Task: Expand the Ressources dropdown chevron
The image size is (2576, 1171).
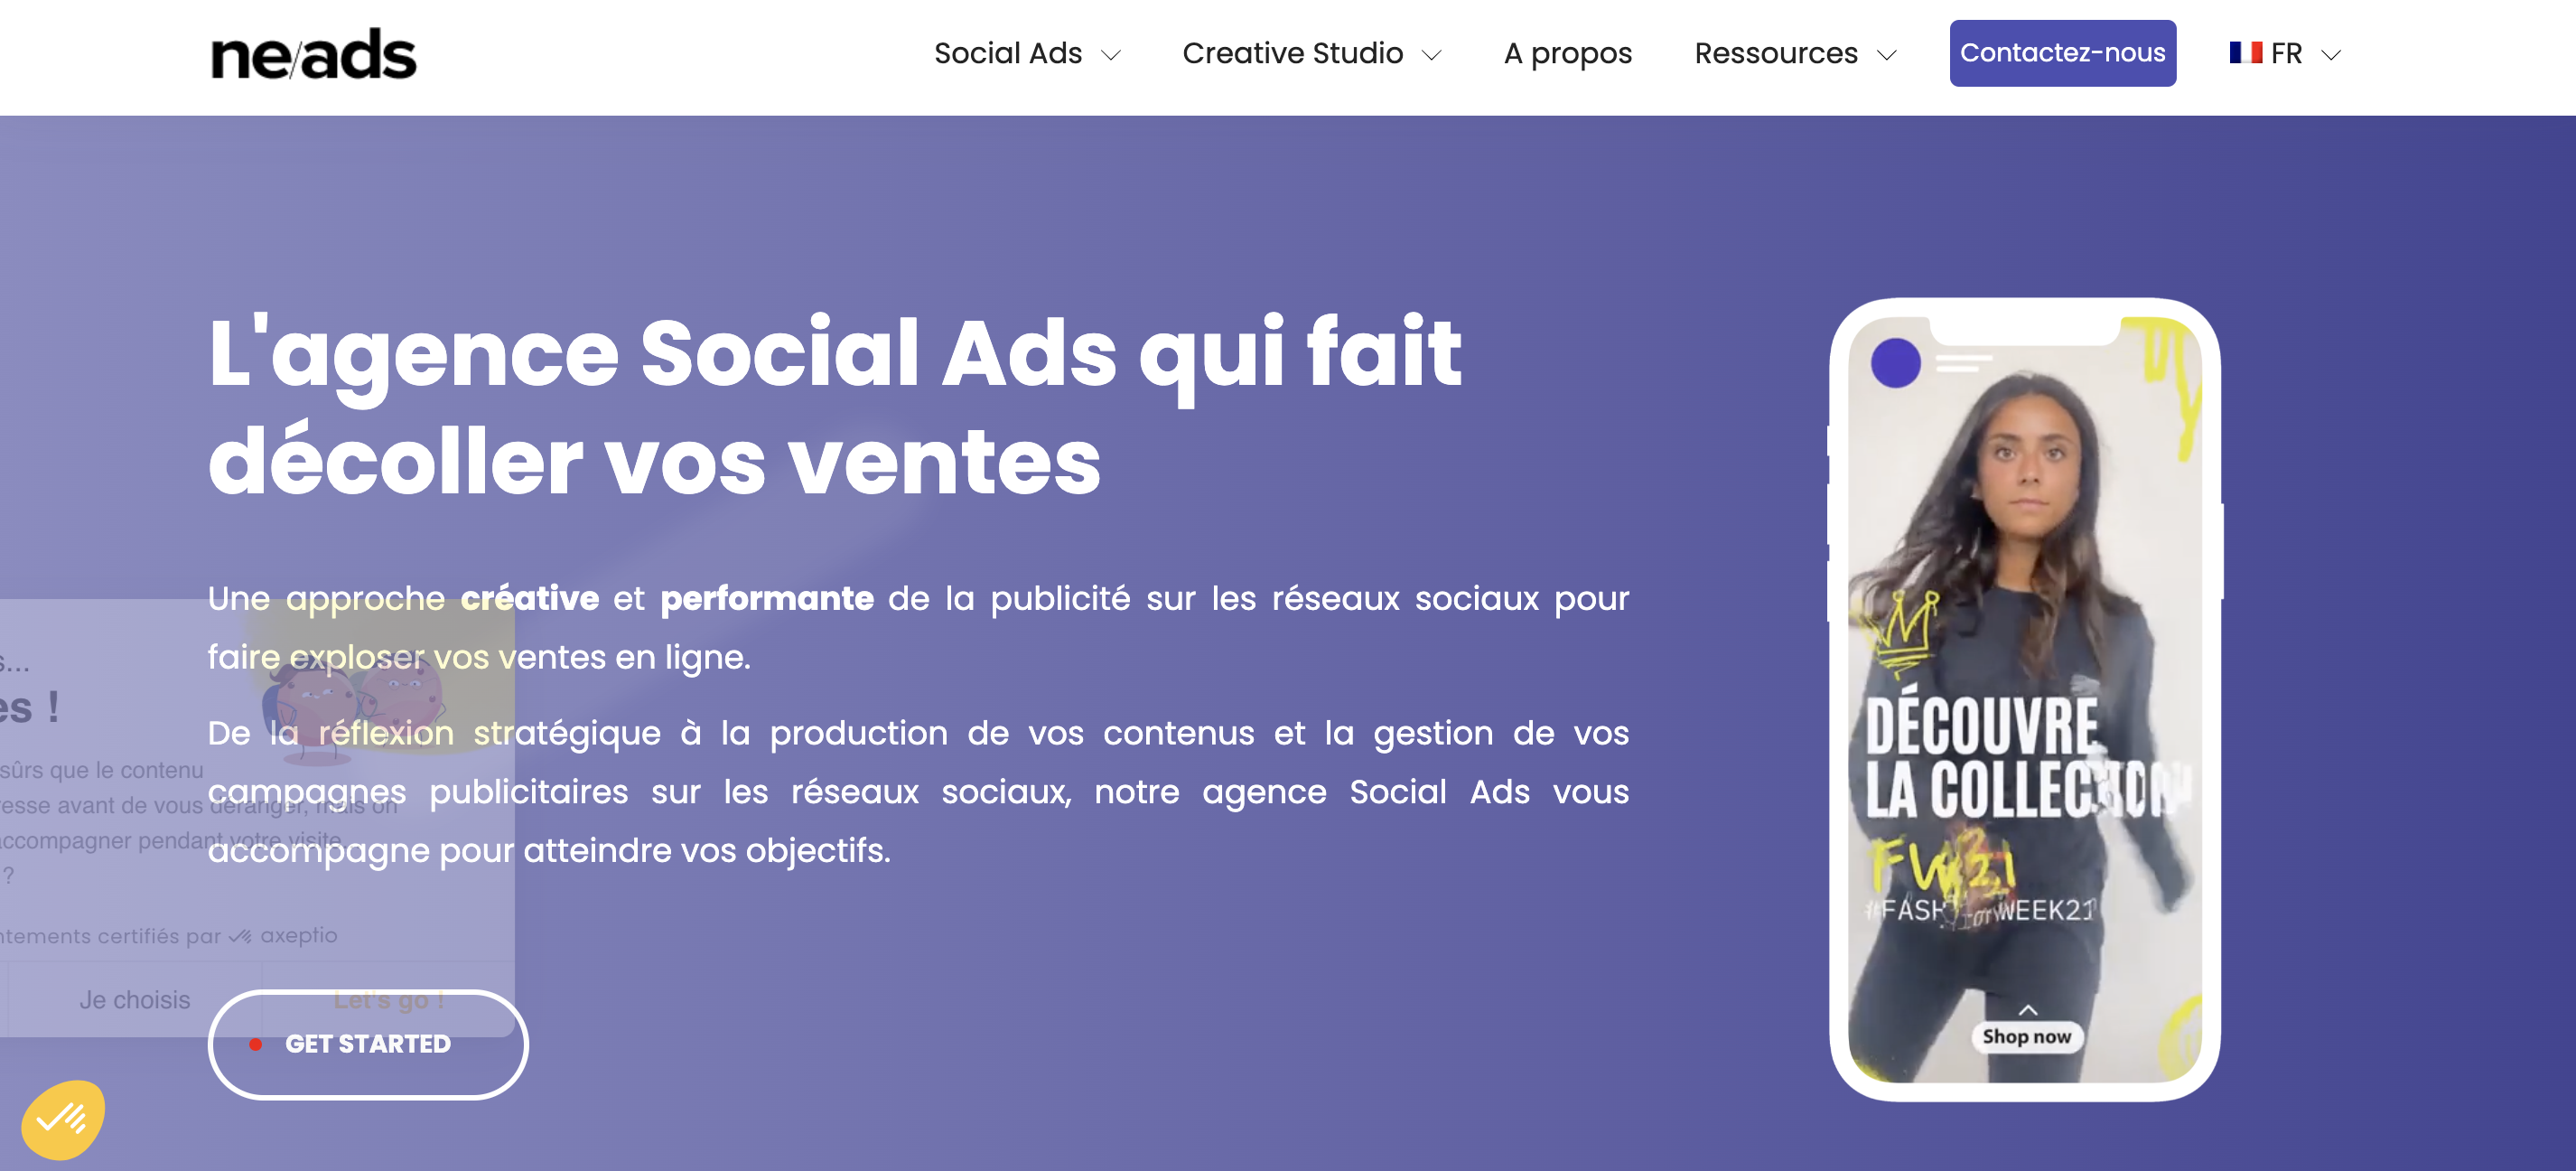Action: [x=1887, y=55]
